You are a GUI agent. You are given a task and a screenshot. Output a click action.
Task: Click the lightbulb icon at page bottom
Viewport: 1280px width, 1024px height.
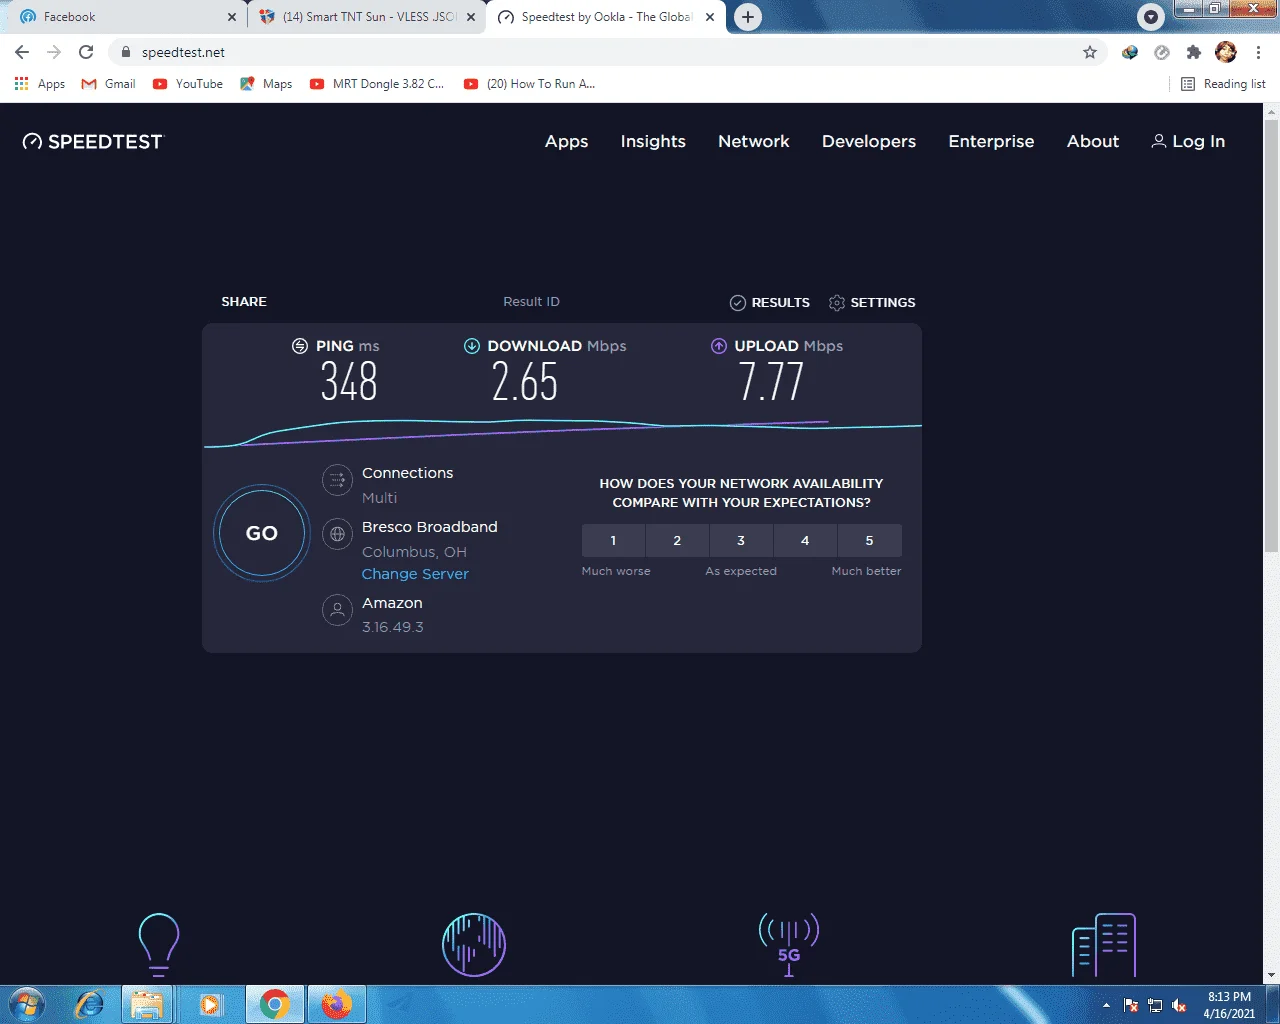coord(158,945)
